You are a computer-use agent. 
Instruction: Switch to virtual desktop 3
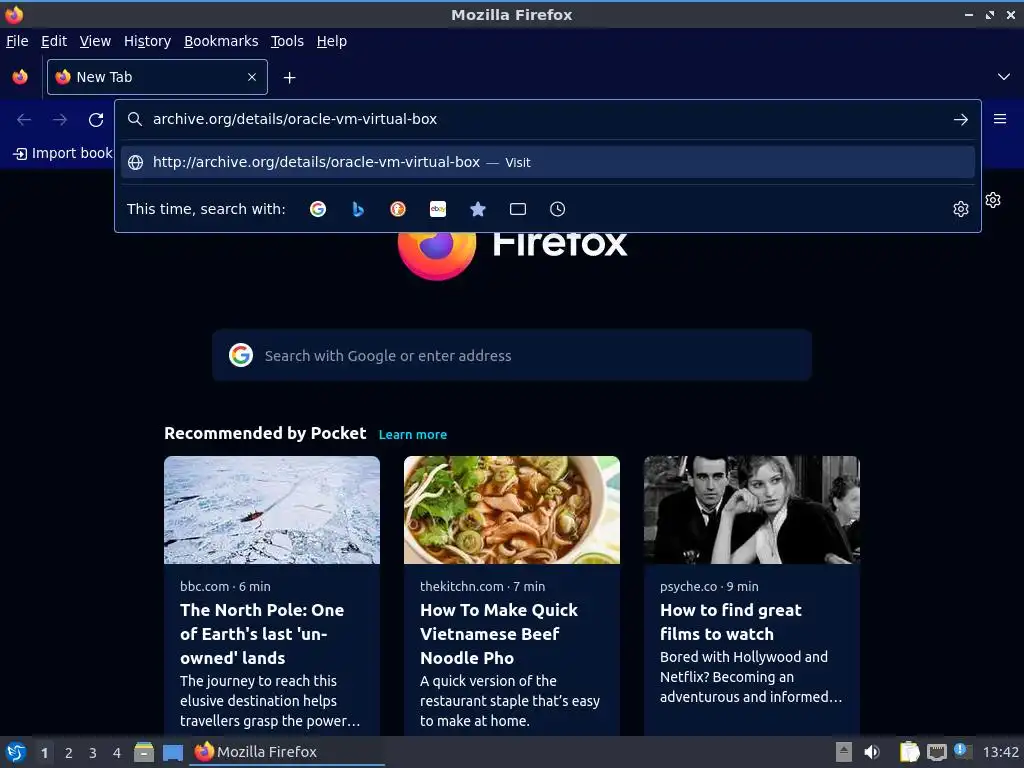point(93,753)
